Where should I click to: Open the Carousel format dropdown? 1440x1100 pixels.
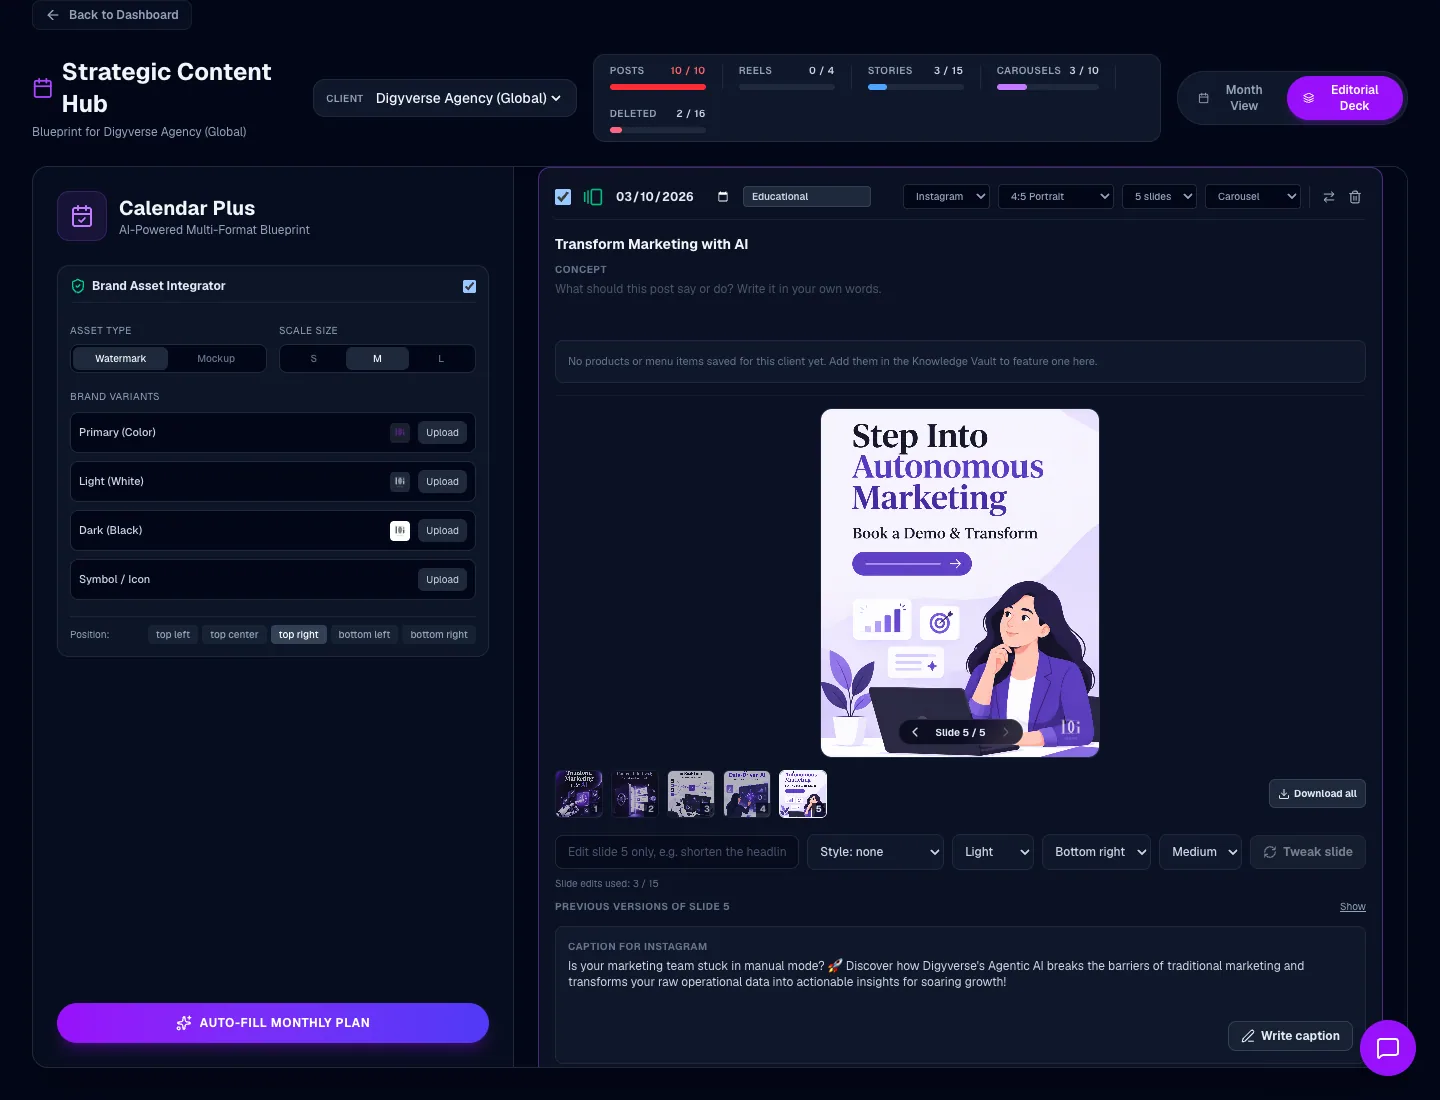coord(1253,197)
